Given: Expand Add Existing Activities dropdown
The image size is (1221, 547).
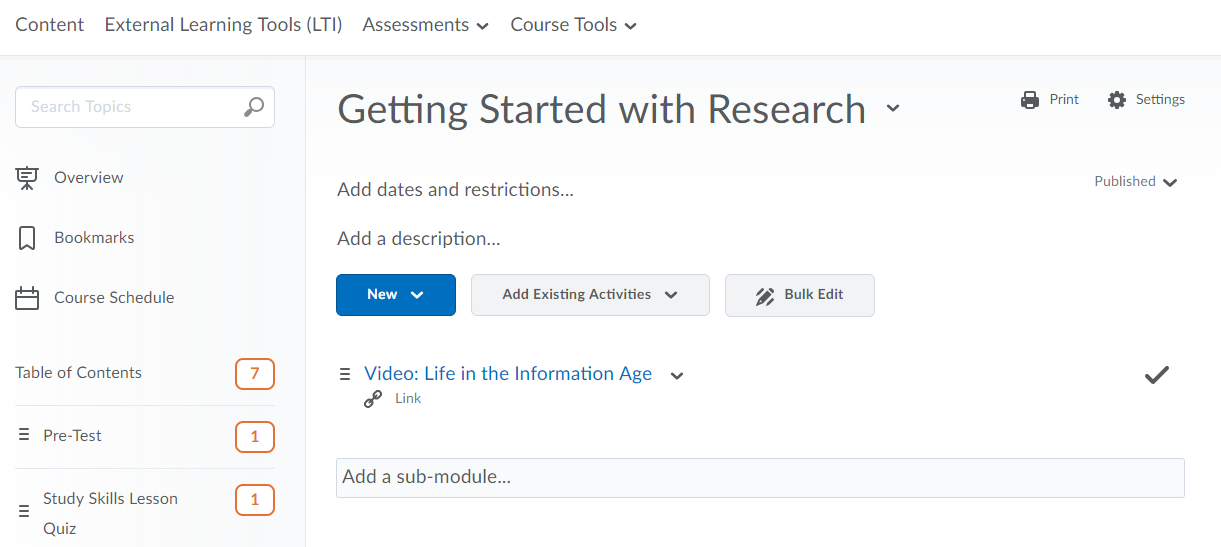Looking at the screenshot, I should point(590,295).
